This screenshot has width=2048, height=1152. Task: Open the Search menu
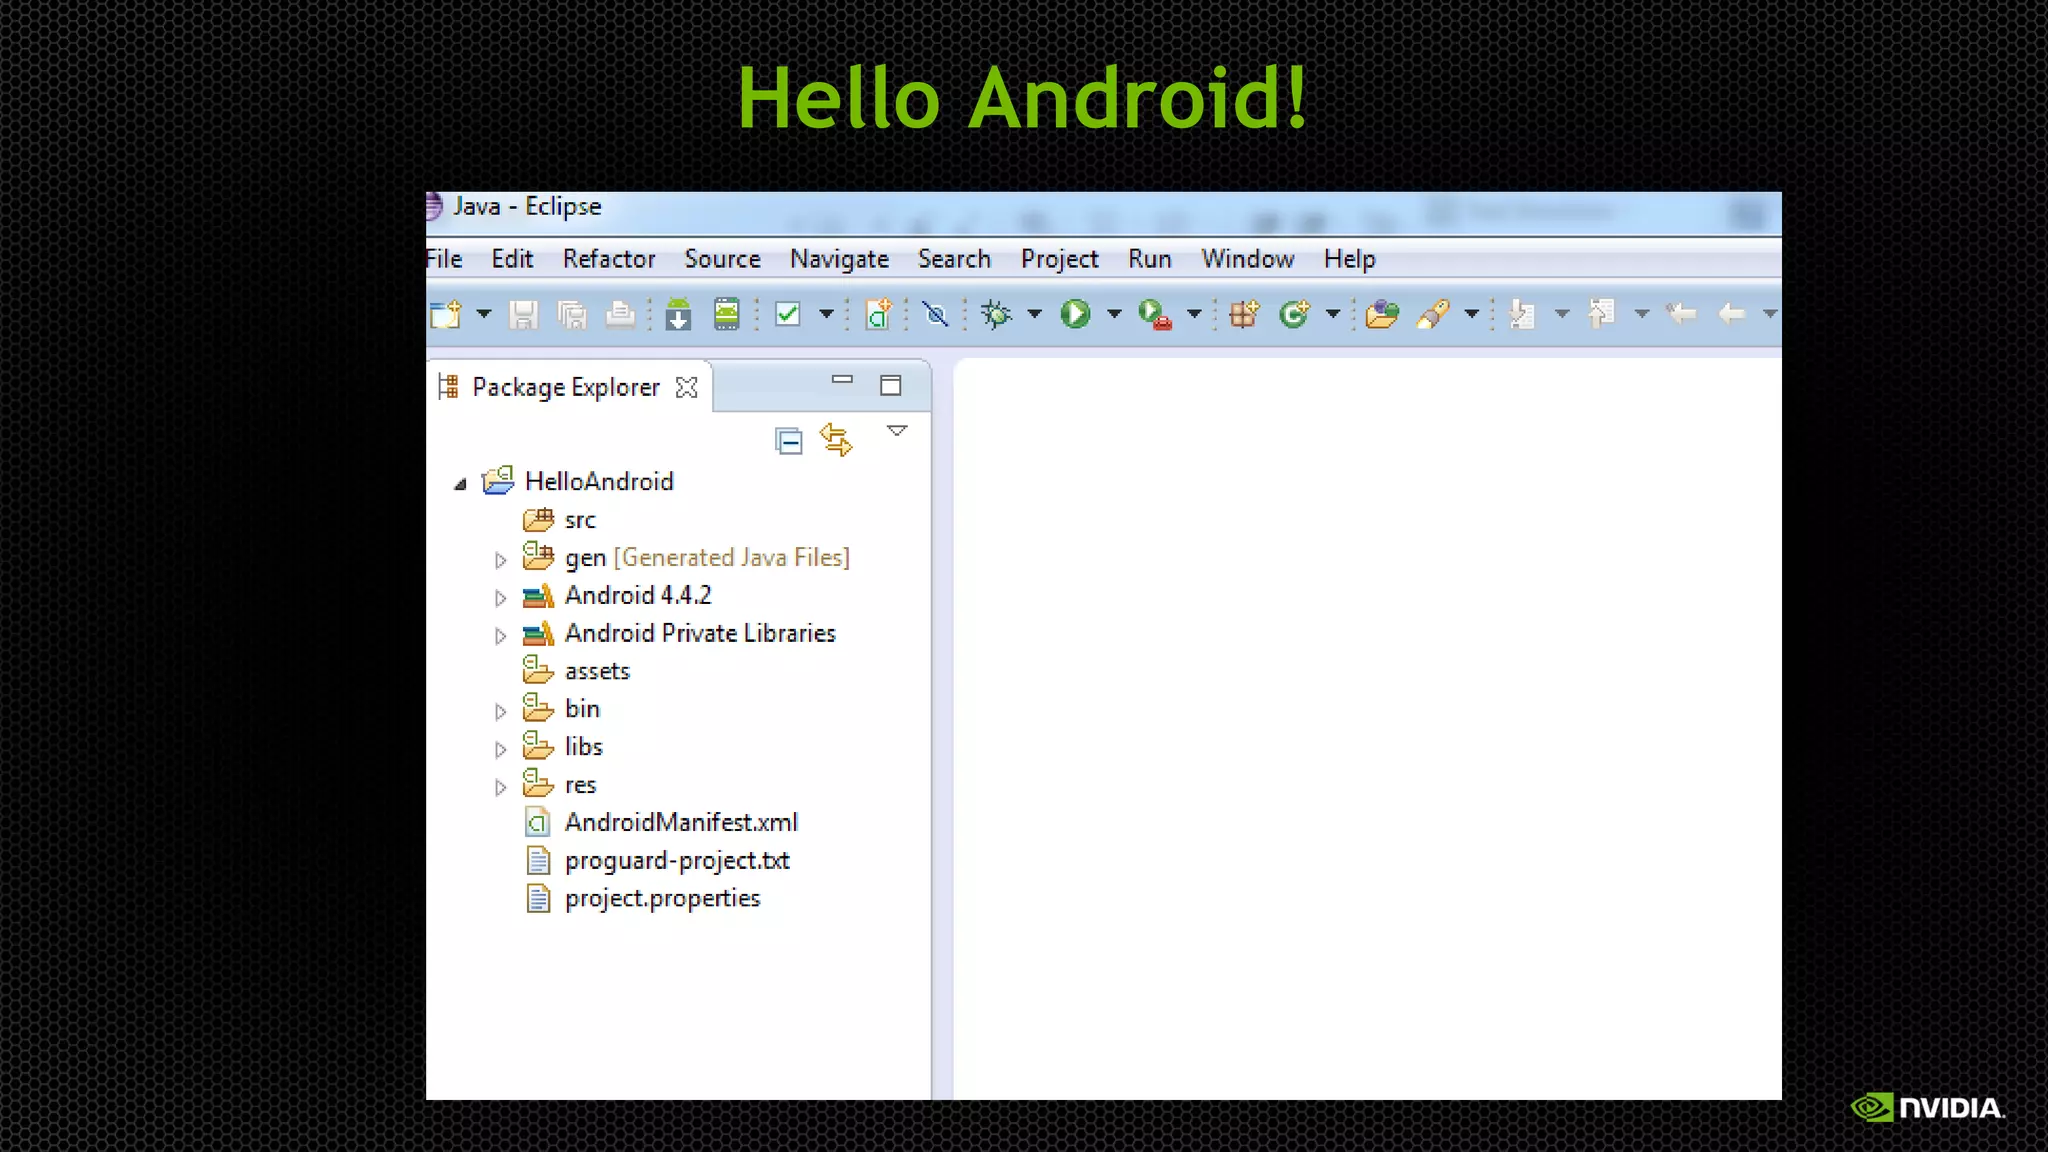tap(955, 259)
